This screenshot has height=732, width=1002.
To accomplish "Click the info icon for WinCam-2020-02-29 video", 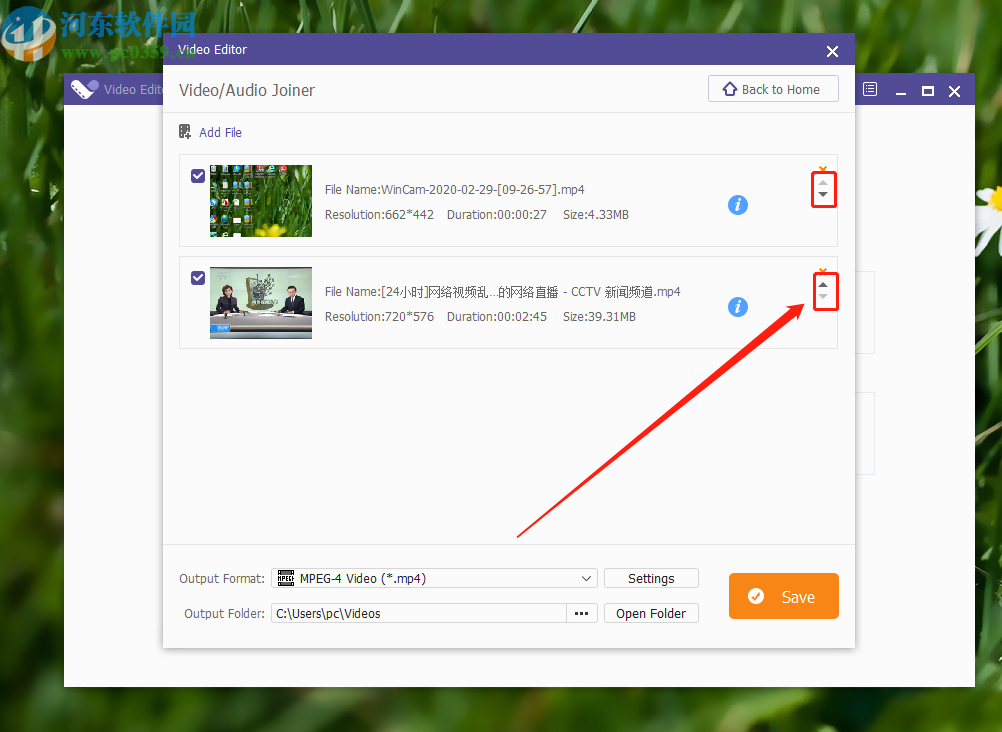I will tap(737, 204).
